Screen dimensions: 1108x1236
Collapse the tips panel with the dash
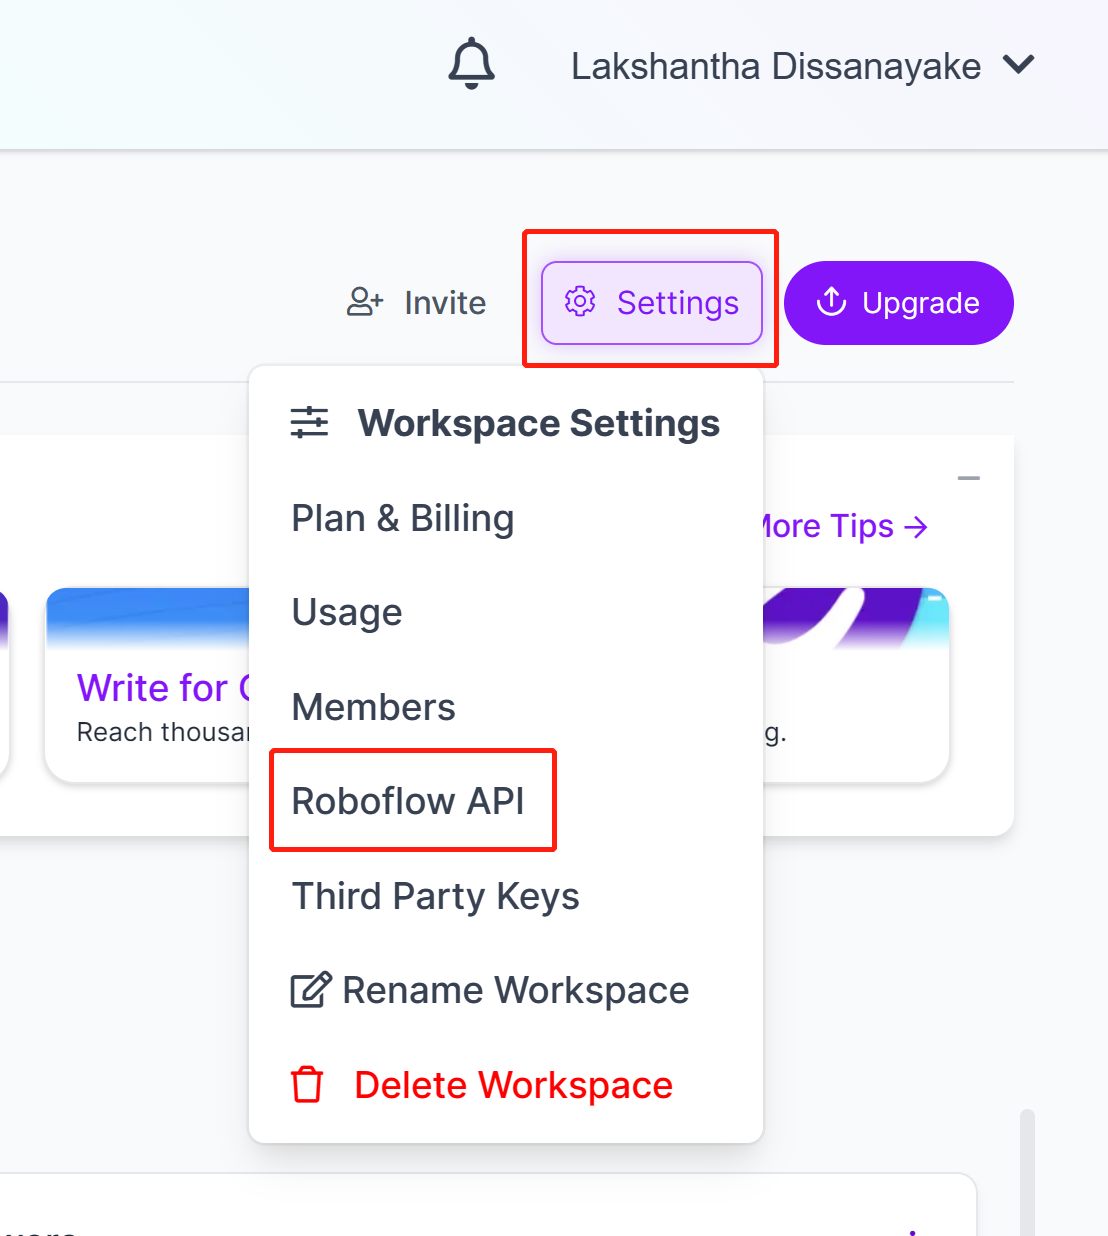click(968, 479)
